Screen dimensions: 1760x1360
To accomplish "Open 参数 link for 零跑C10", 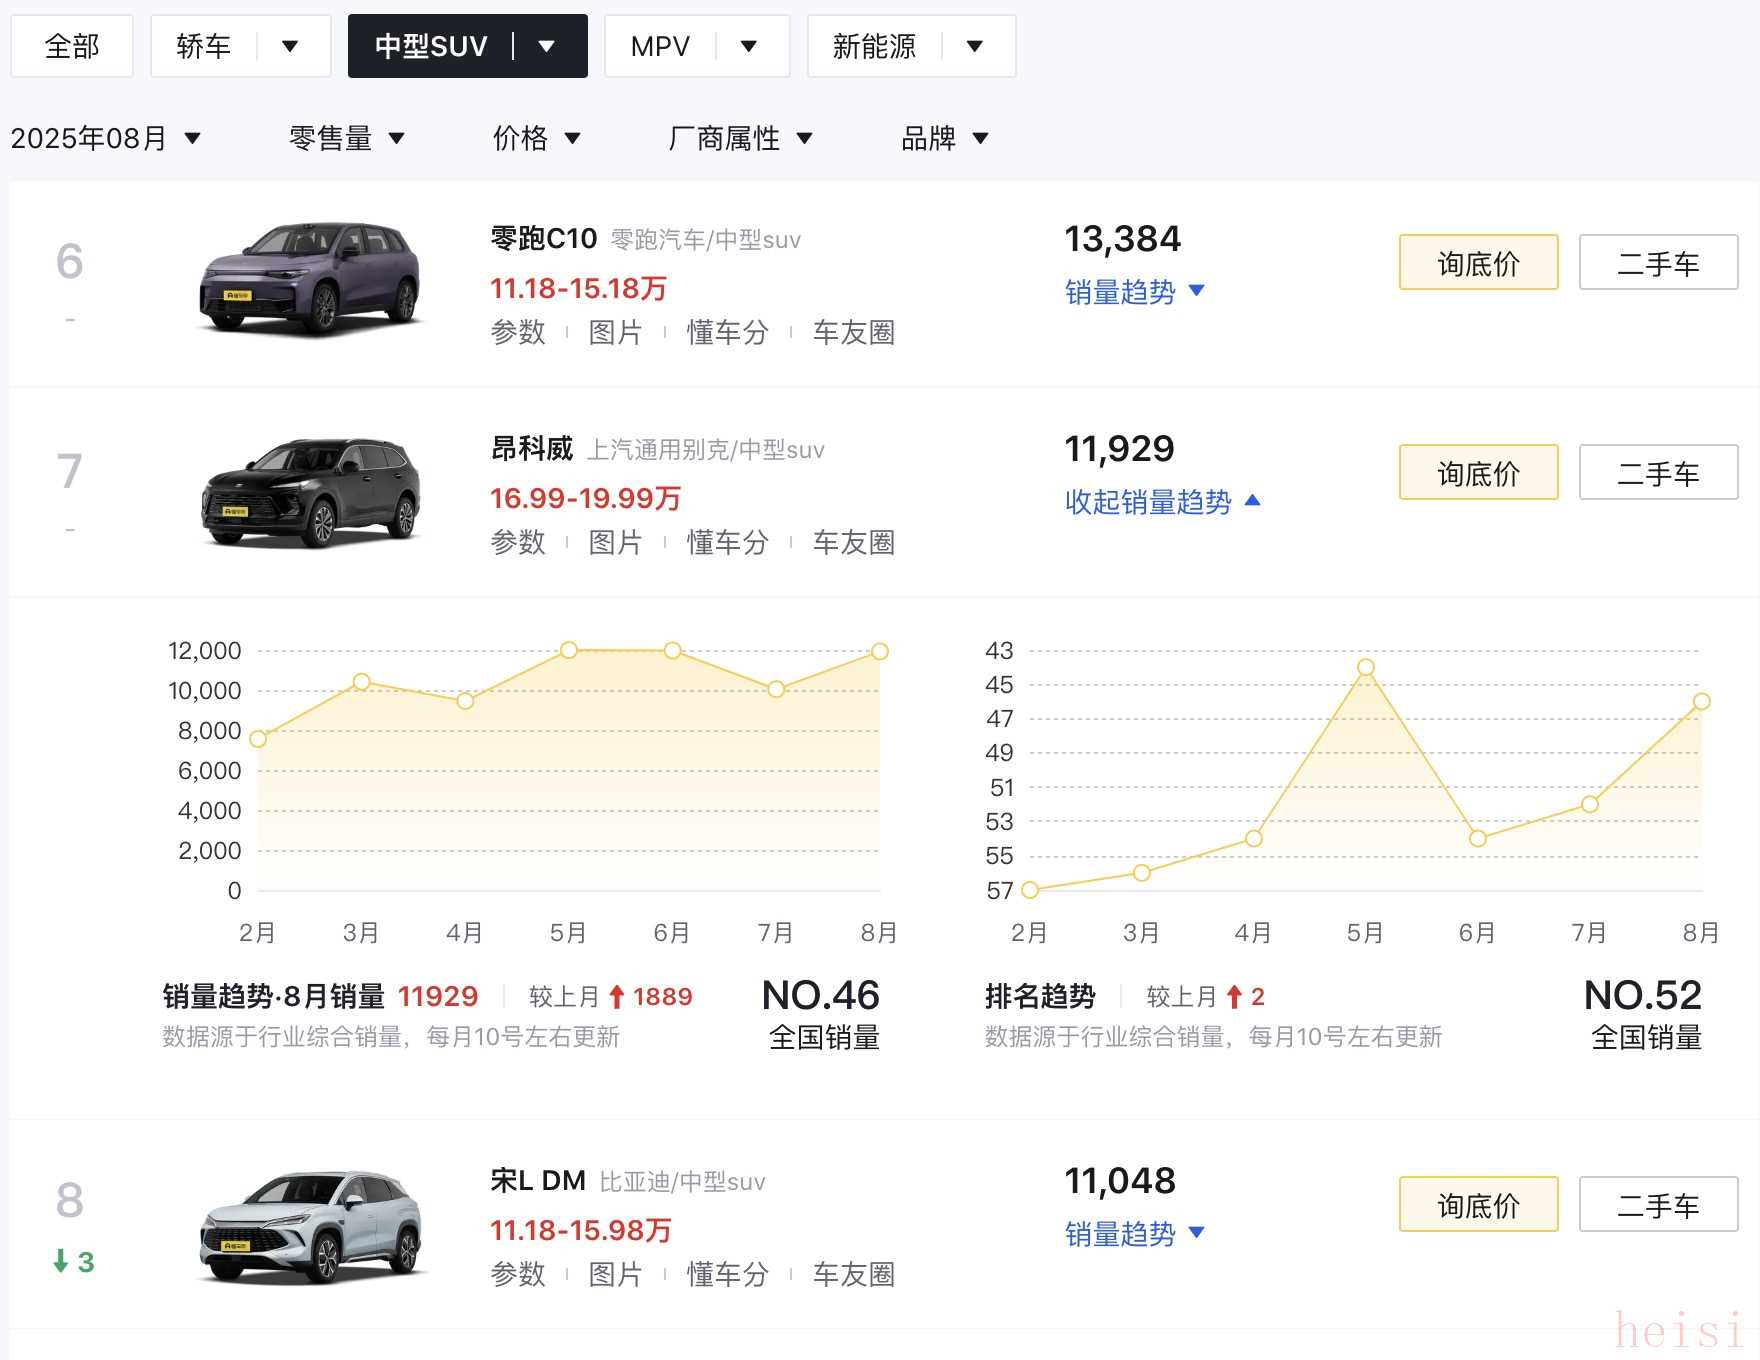I will (518, 332).
